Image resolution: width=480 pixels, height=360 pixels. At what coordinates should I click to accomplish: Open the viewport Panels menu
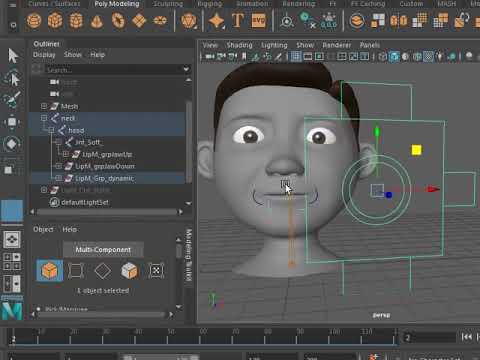pos(370,45)
